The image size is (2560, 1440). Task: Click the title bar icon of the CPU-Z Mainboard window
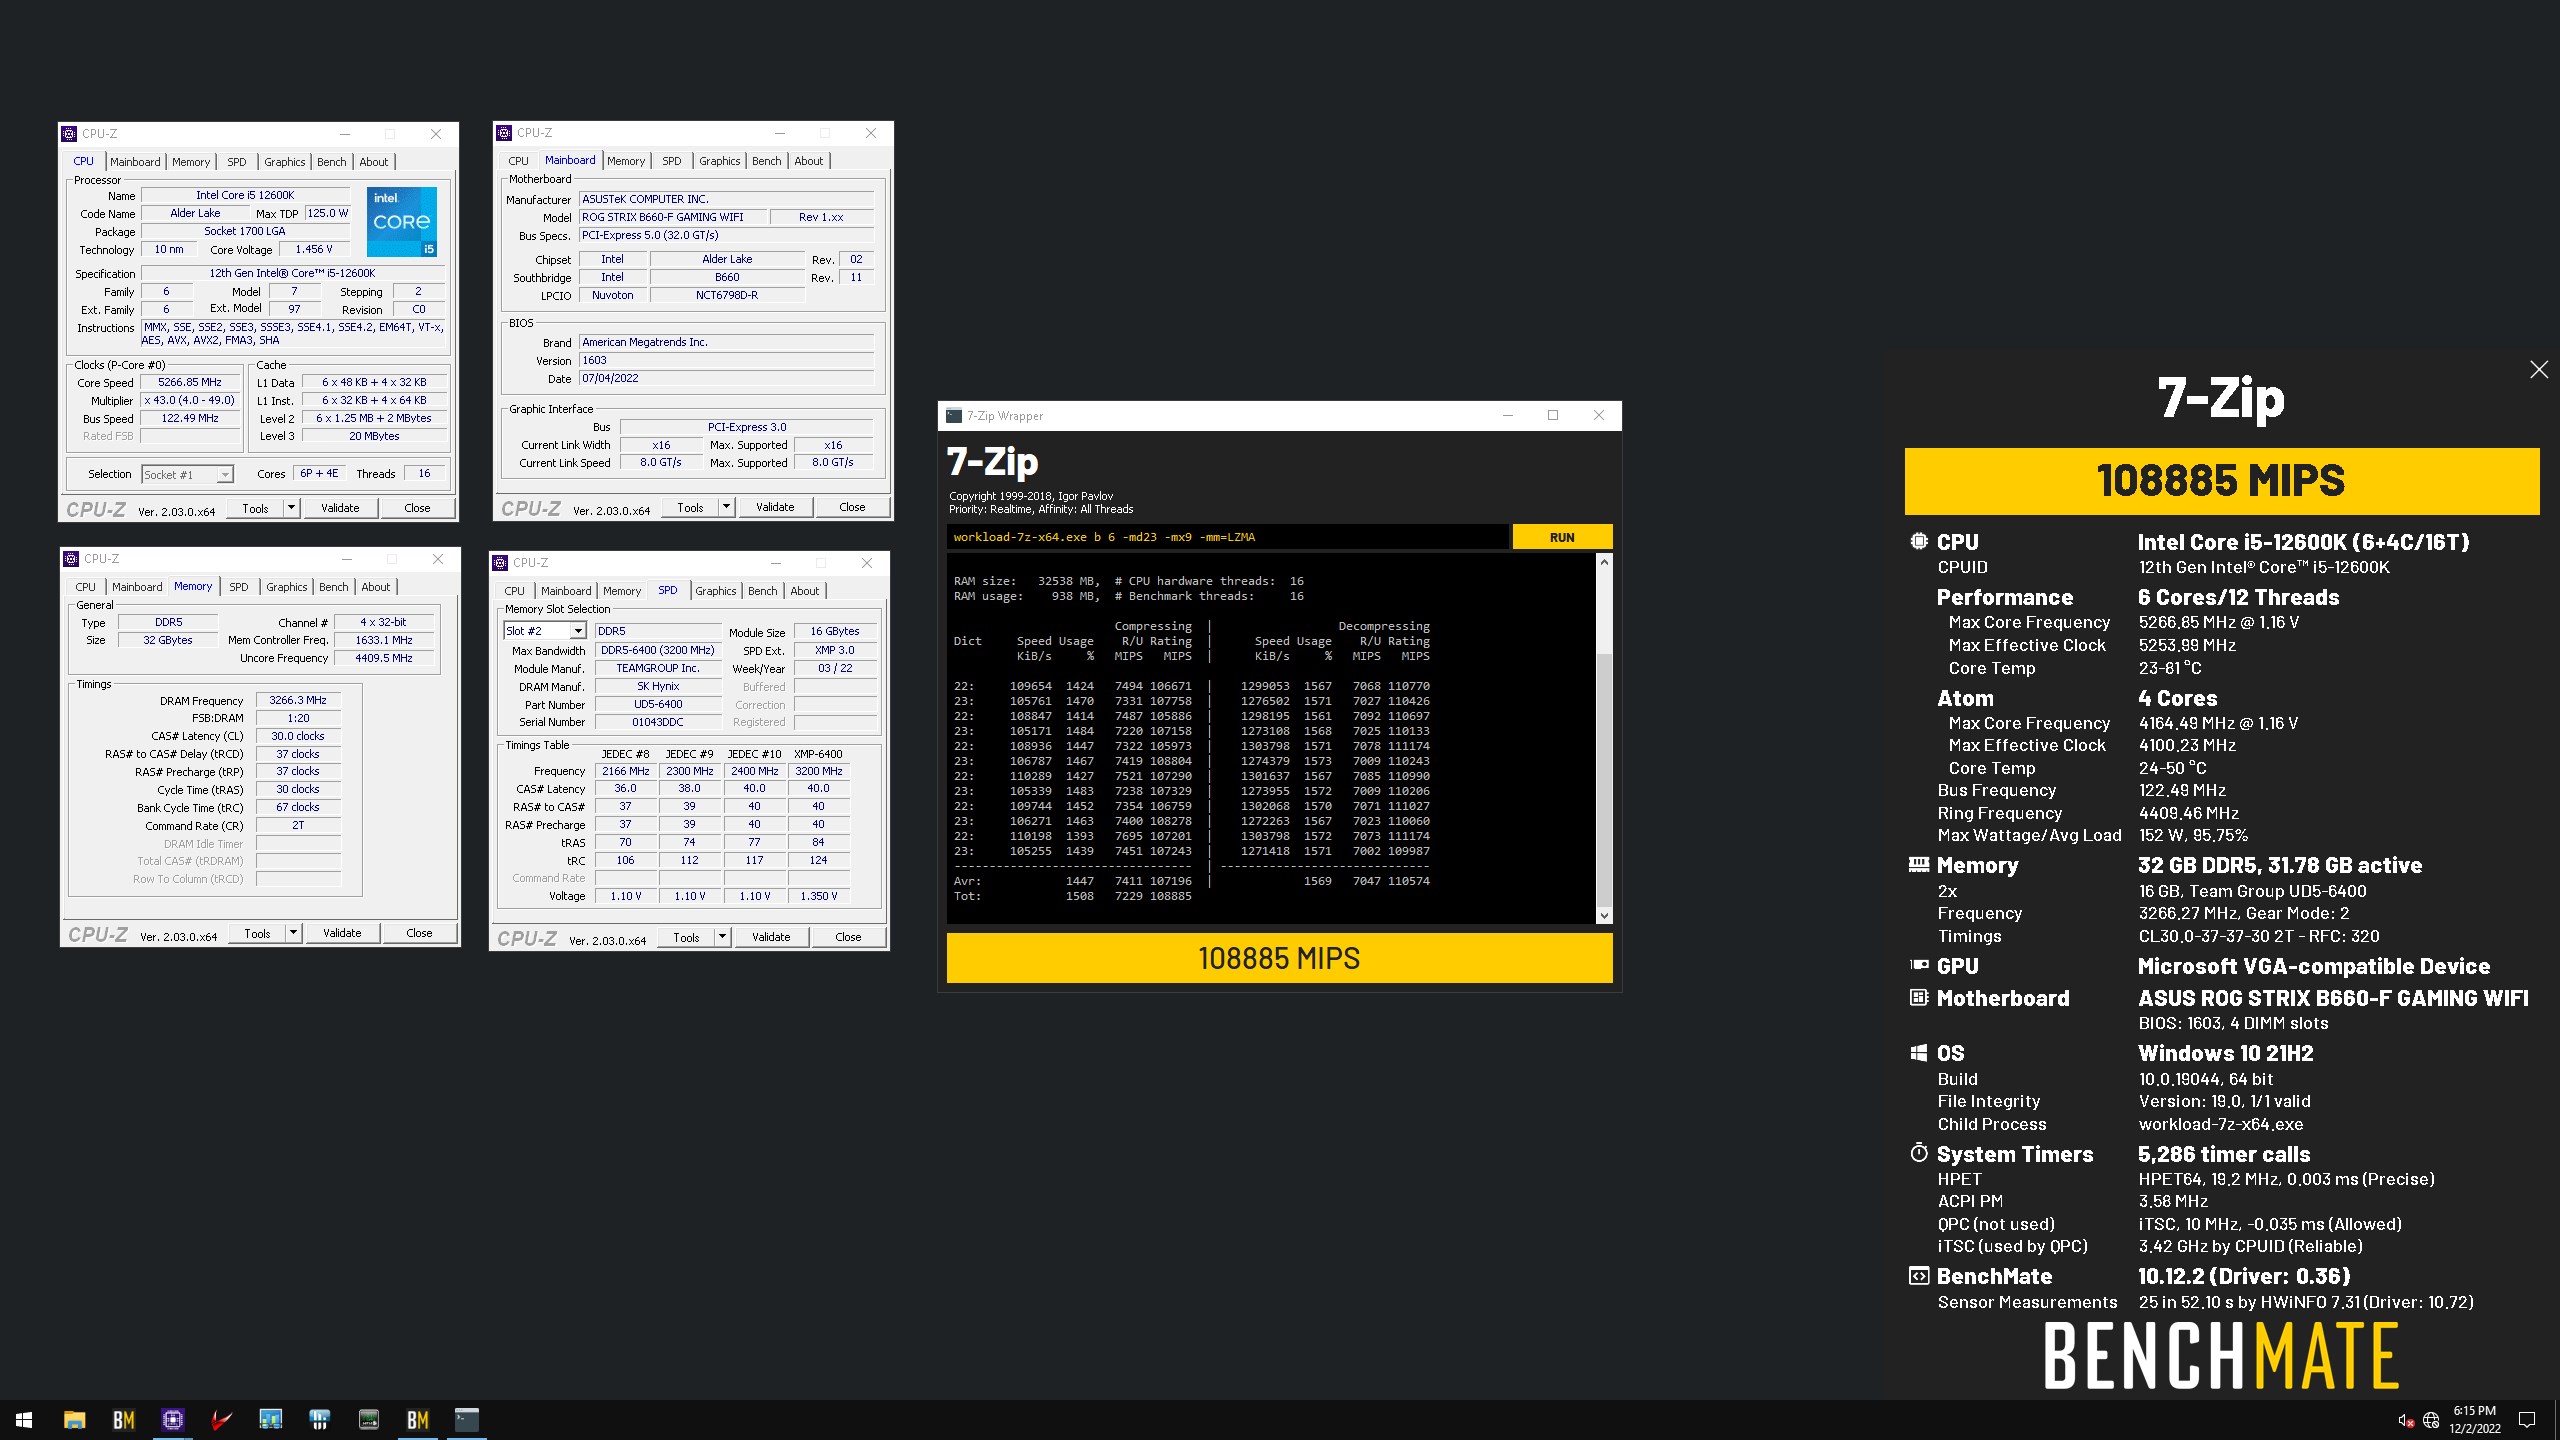[x=503, y=133]
